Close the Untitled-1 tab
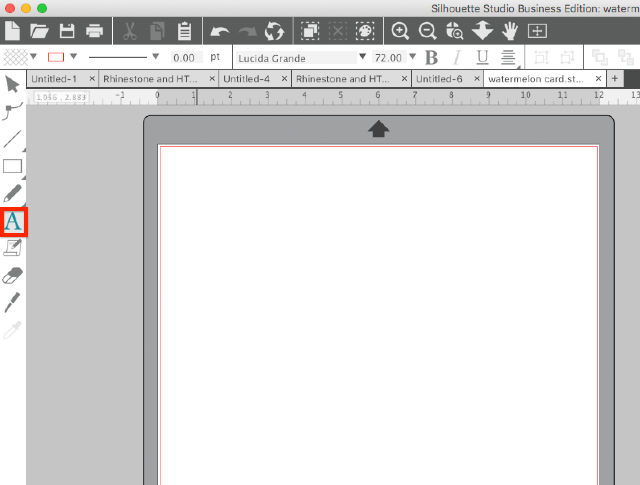Viewport: 640px width, 485px height. (92, 78)
